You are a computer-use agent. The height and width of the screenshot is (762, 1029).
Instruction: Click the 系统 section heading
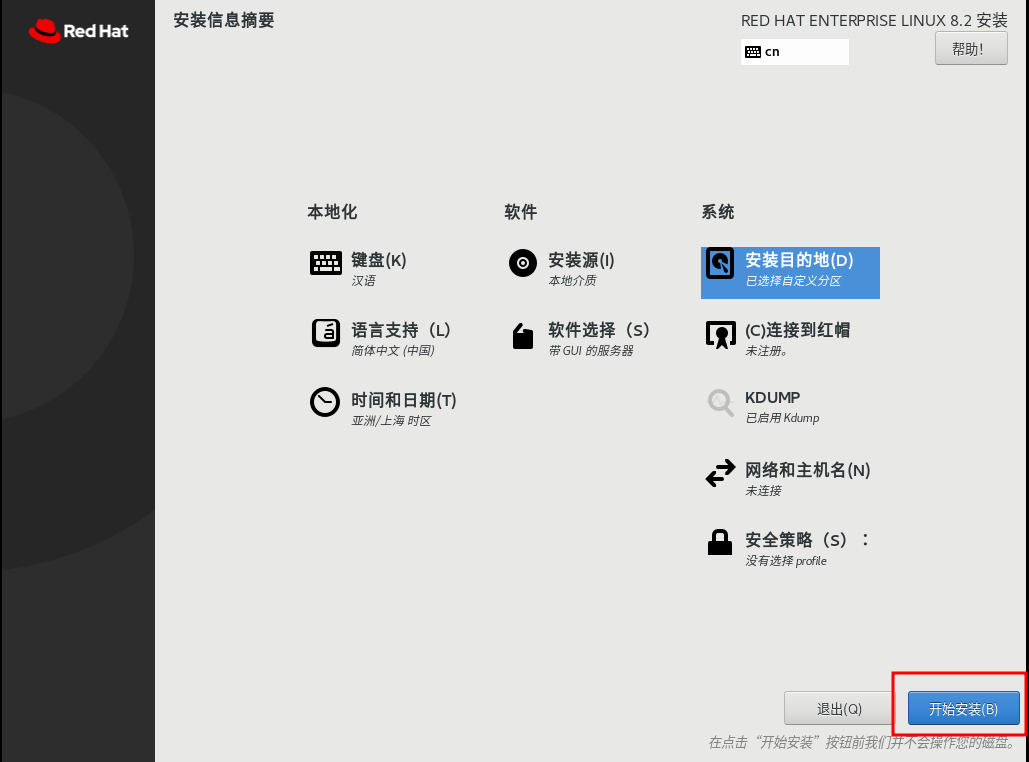click(x=718, y=212)
